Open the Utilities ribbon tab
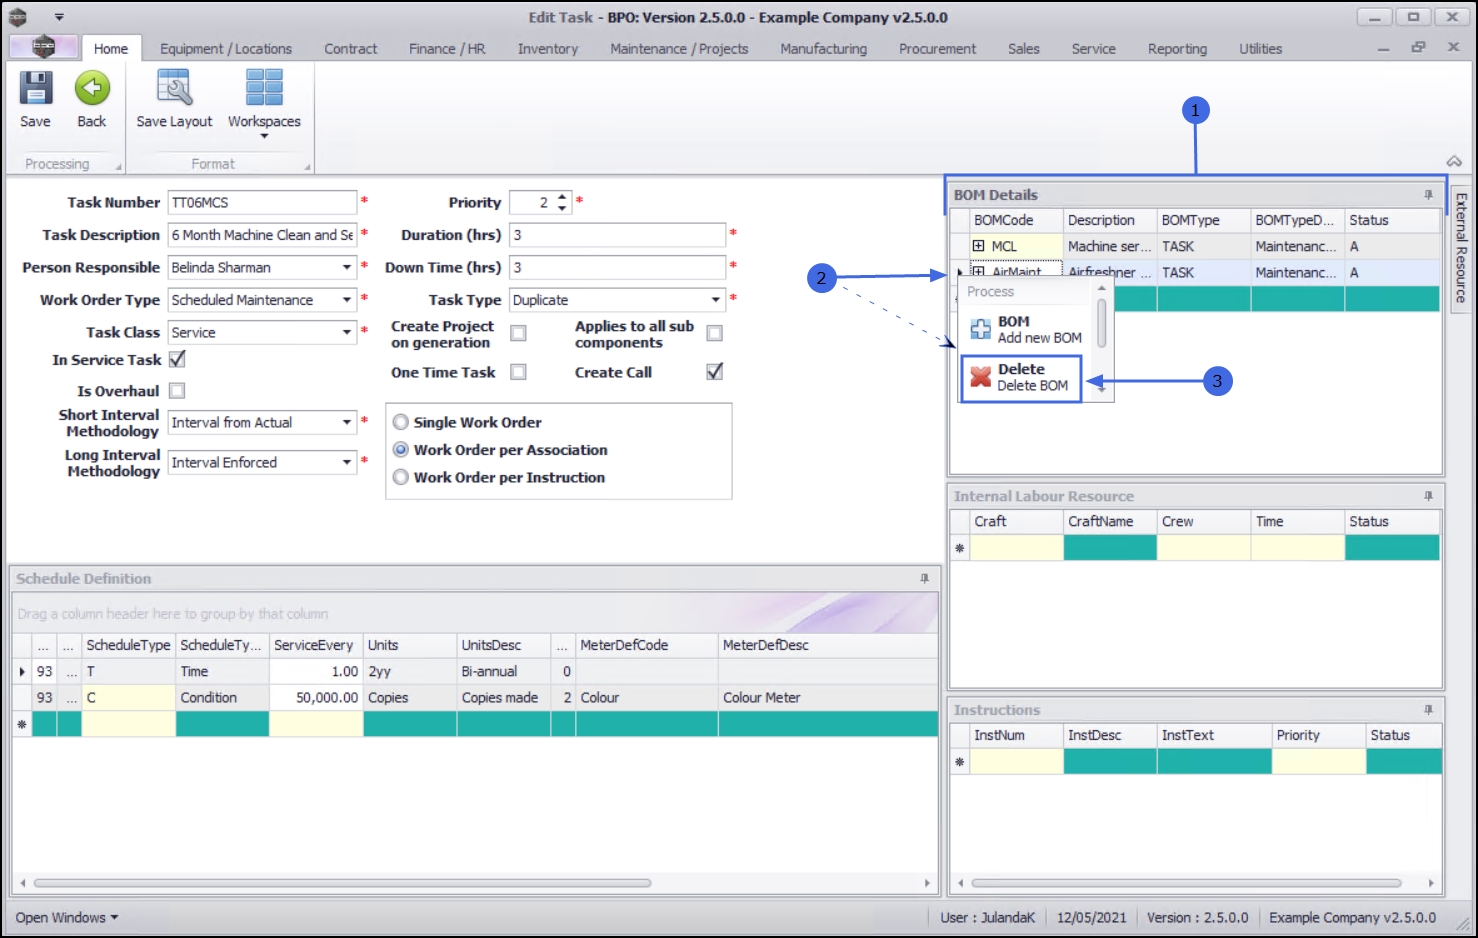This screenshot has height=938, width=1478. pos(1261,49)
